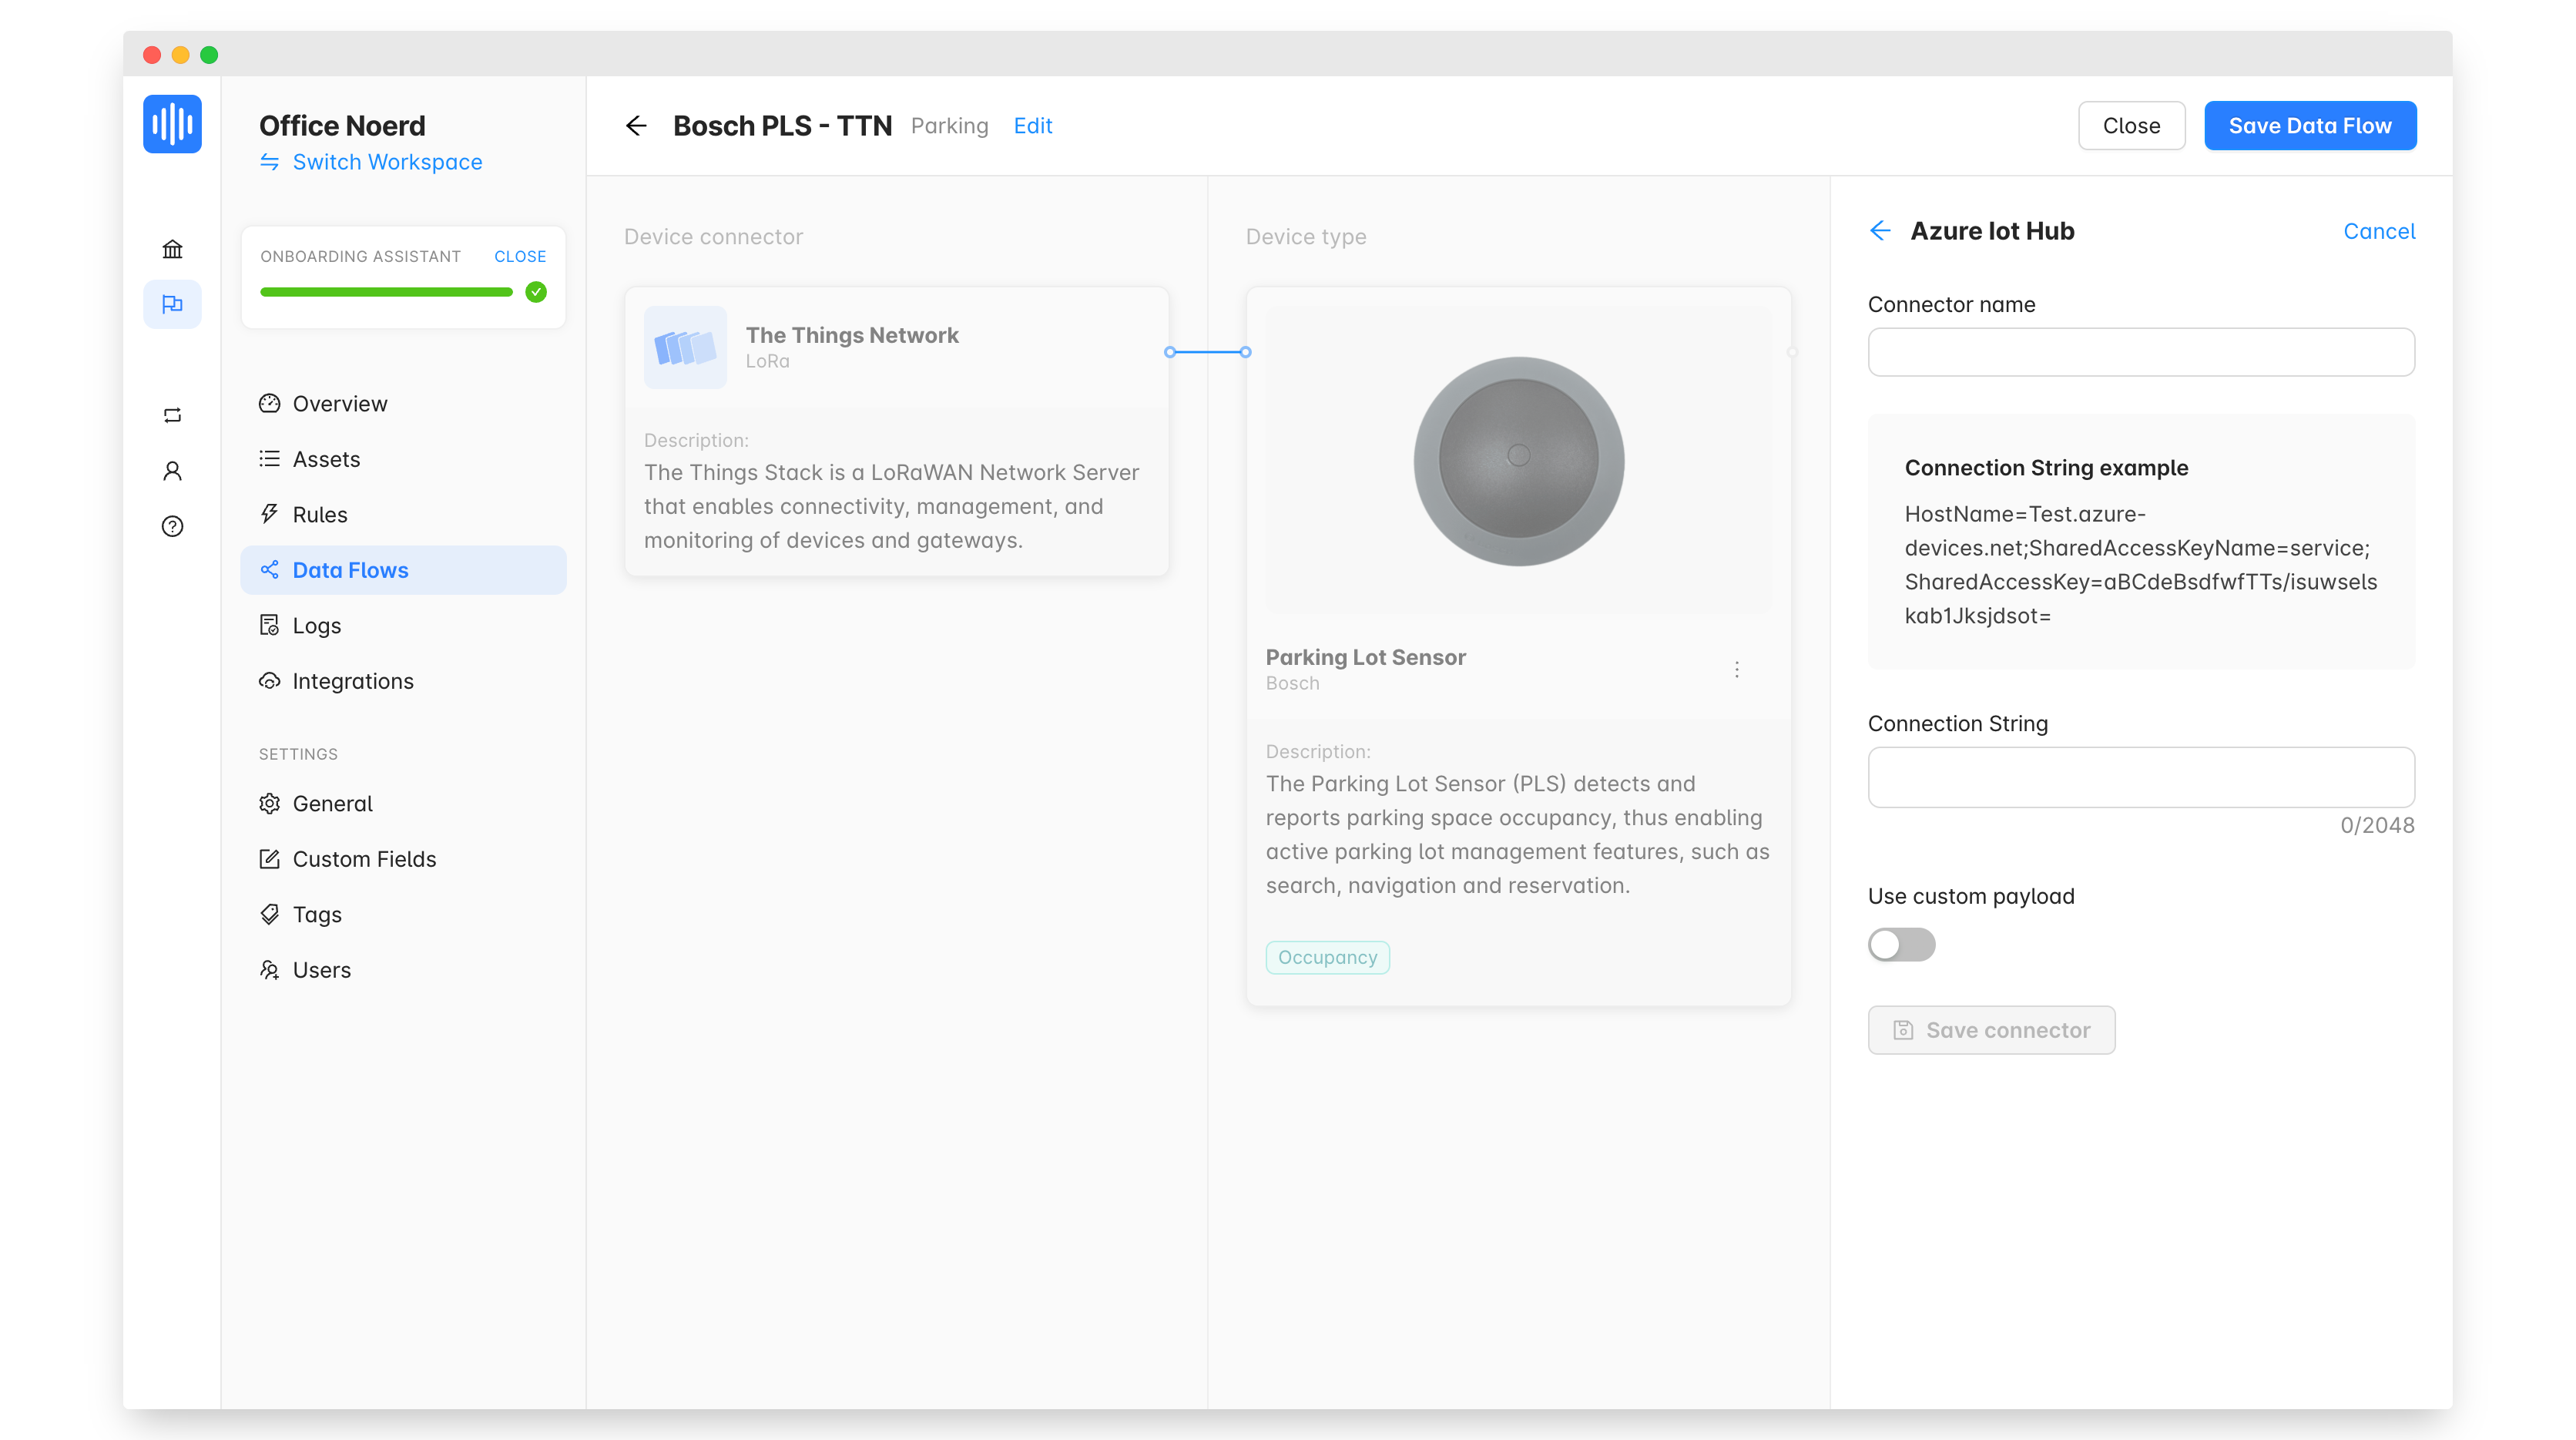
Task: Click The Things Network logo icon
Action: click(x=685, y=347)
